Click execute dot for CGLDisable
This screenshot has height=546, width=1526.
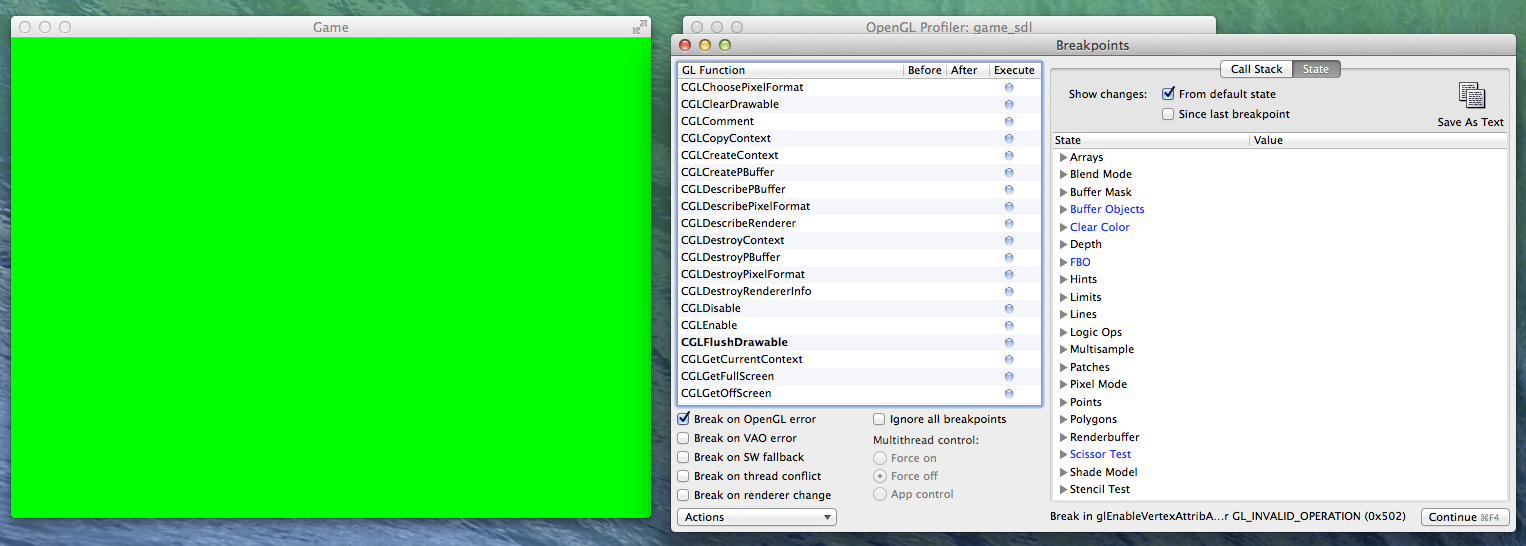click(x=1009, y=308)
